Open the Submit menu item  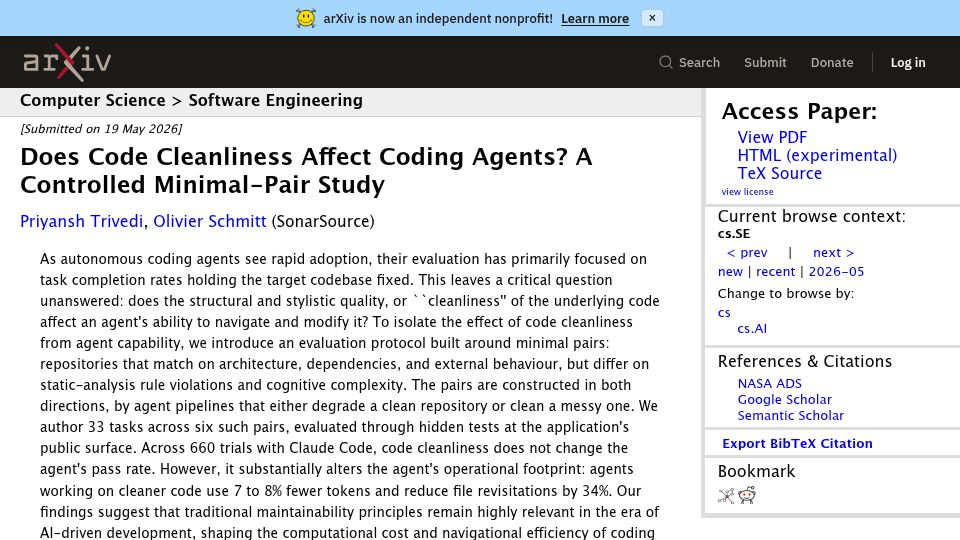765,62
